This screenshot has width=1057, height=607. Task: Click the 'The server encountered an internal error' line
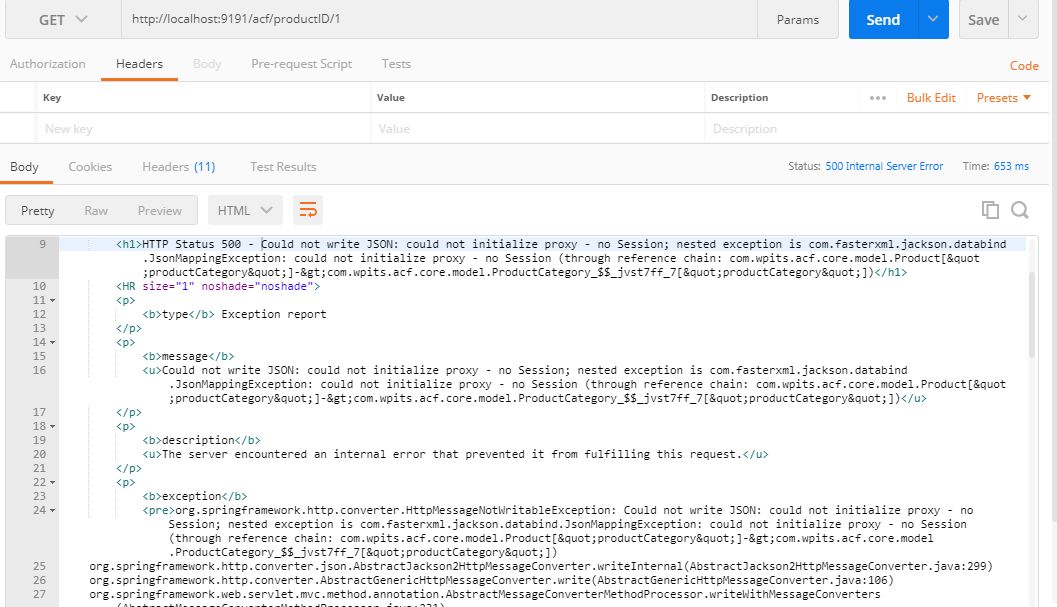click(x=455, y=455)
